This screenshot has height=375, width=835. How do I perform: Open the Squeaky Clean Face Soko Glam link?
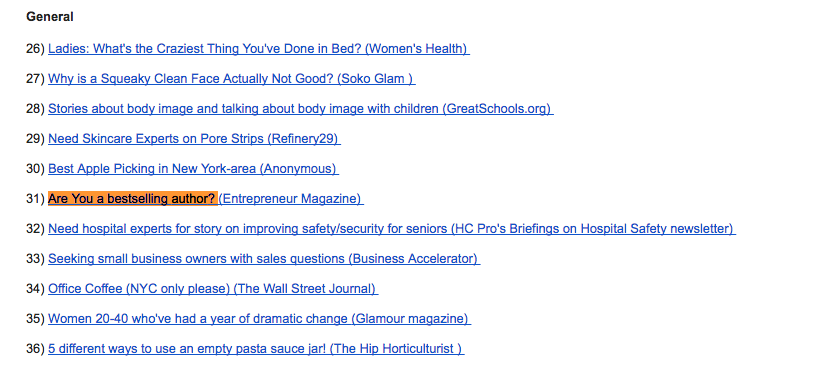[x=232, y=79]
